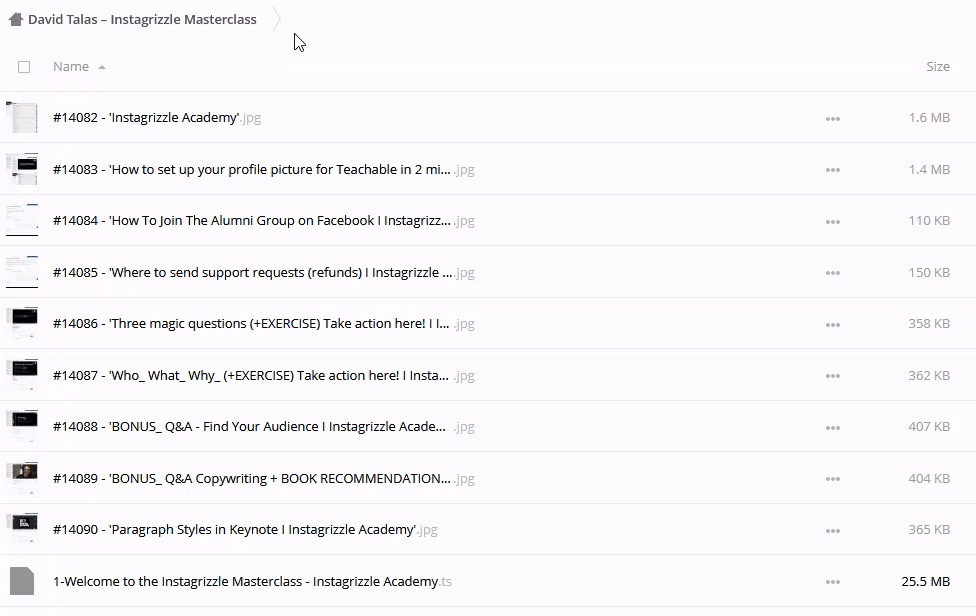Click thumbnail of #14090 Paragraph Styles image
Image resolution: width=976 pixels, height=616 pixels.
(22, 529)
